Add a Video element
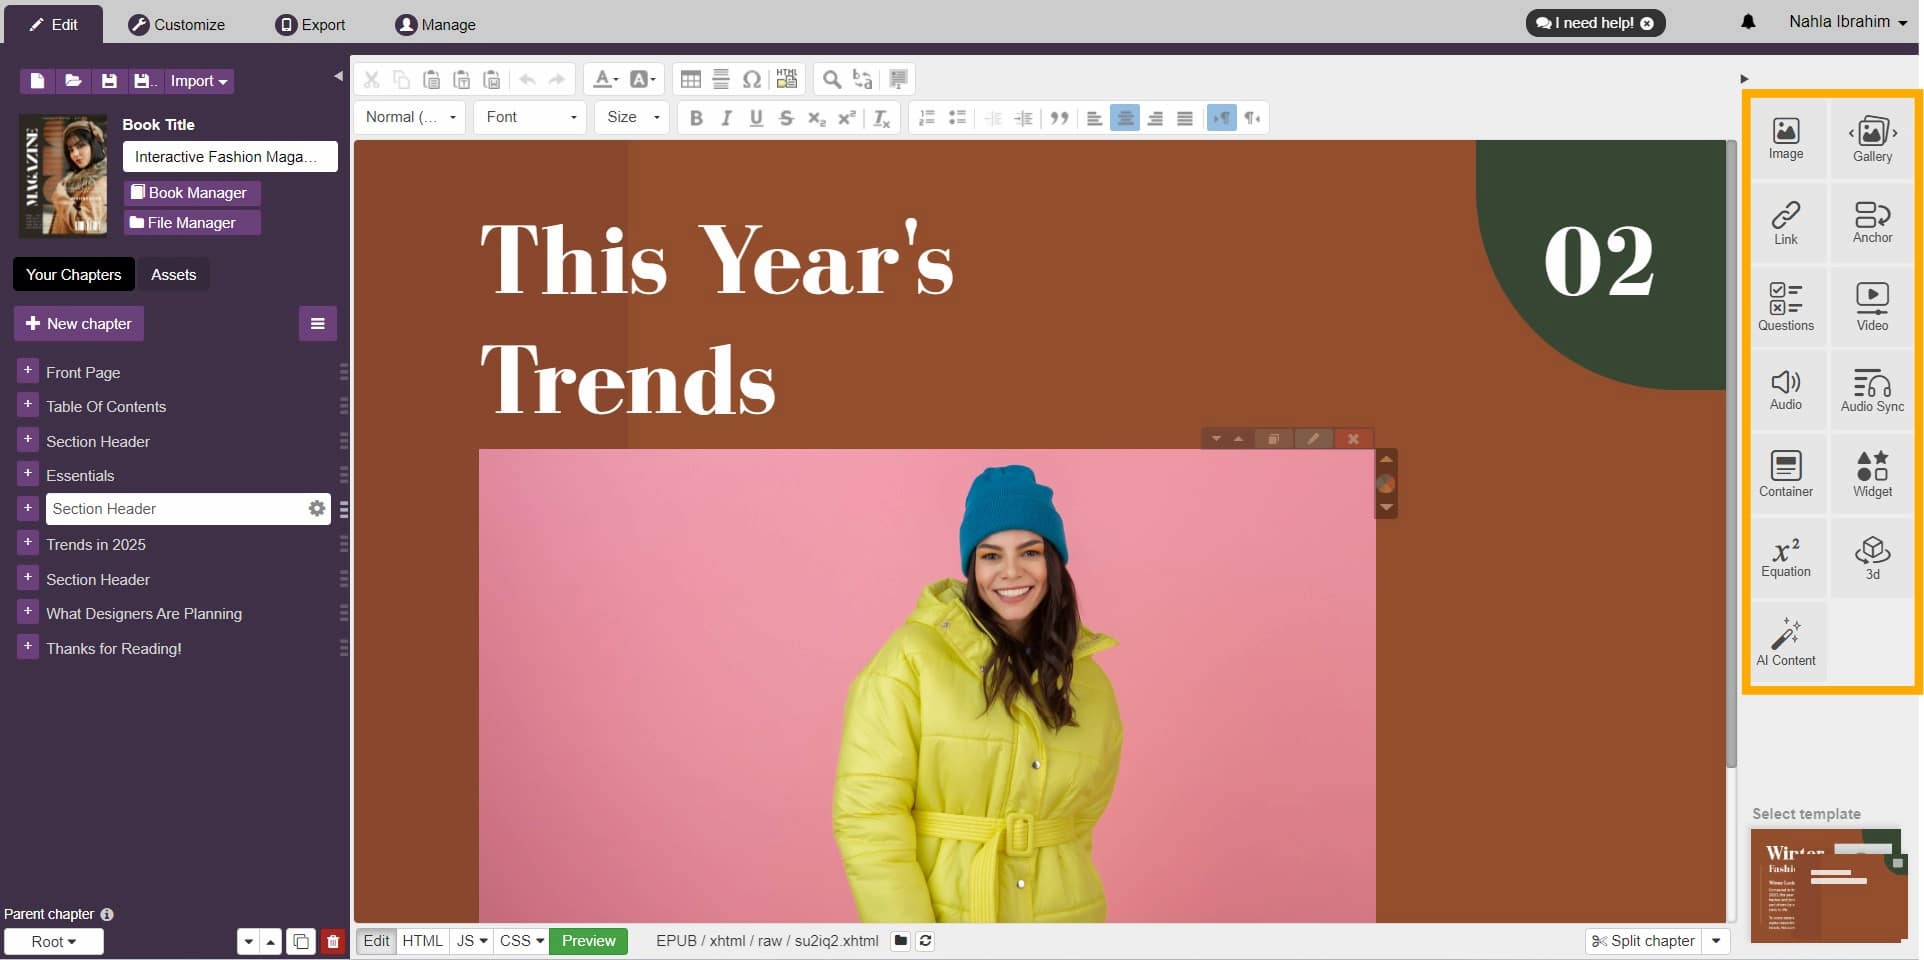This screenshot has height=960, width=1924. [1871, 305]
